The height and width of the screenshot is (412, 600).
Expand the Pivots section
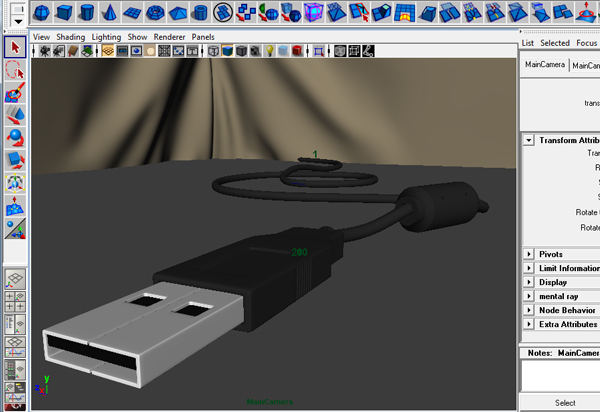pyautogui.click(x=529, y=254)
